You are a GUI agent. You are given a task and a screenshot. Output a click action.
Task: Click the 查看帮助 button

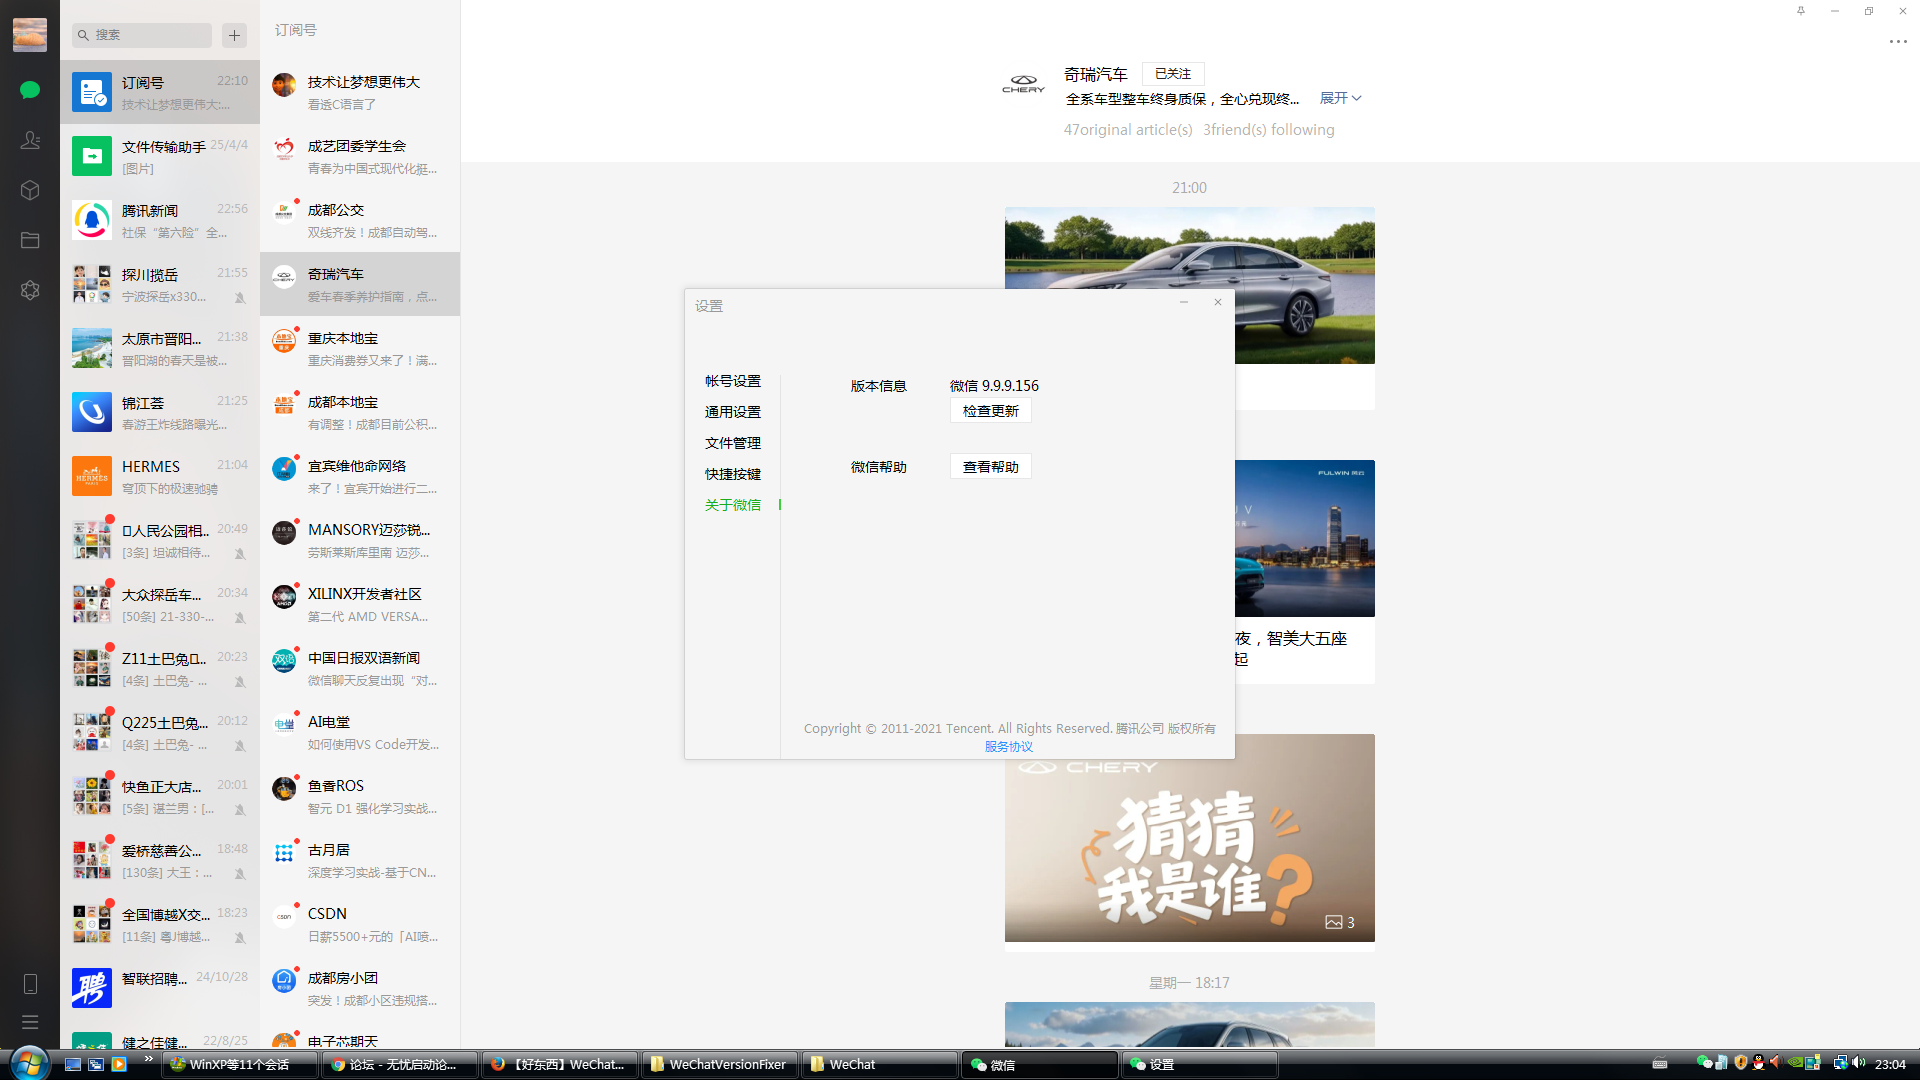[990, 467]
